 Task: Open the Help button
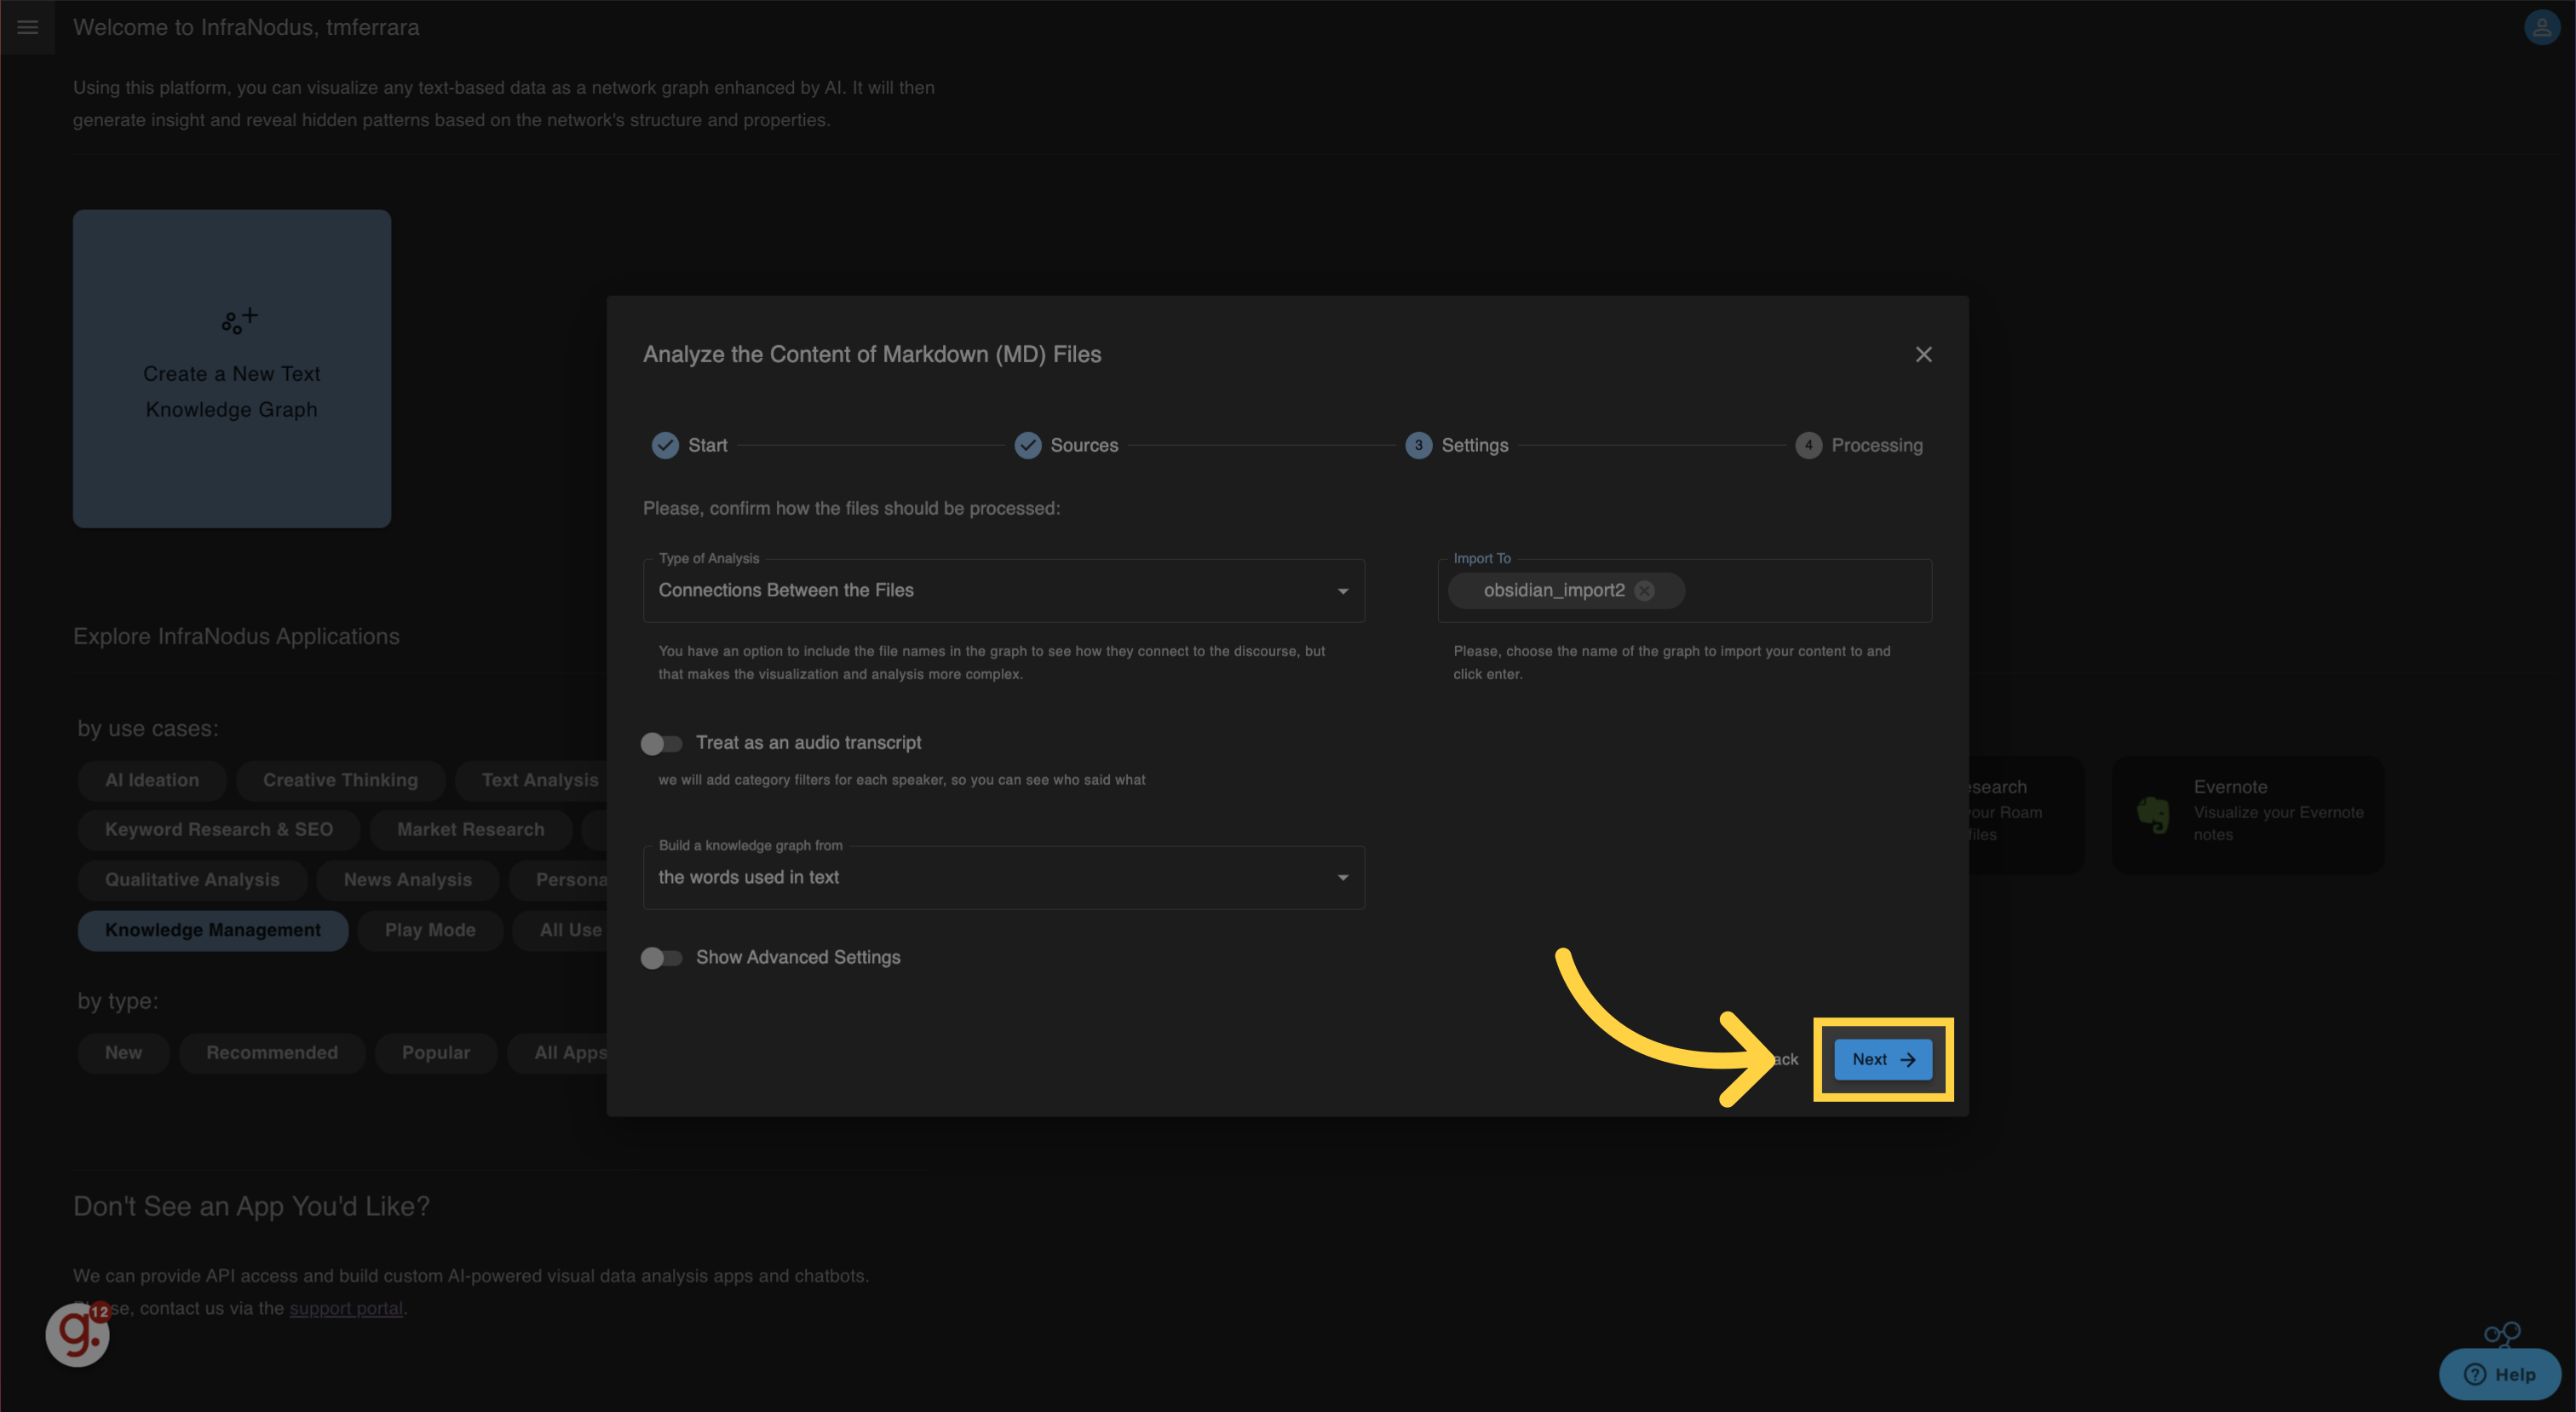pyautogui.click(x=2499, y=1374)
